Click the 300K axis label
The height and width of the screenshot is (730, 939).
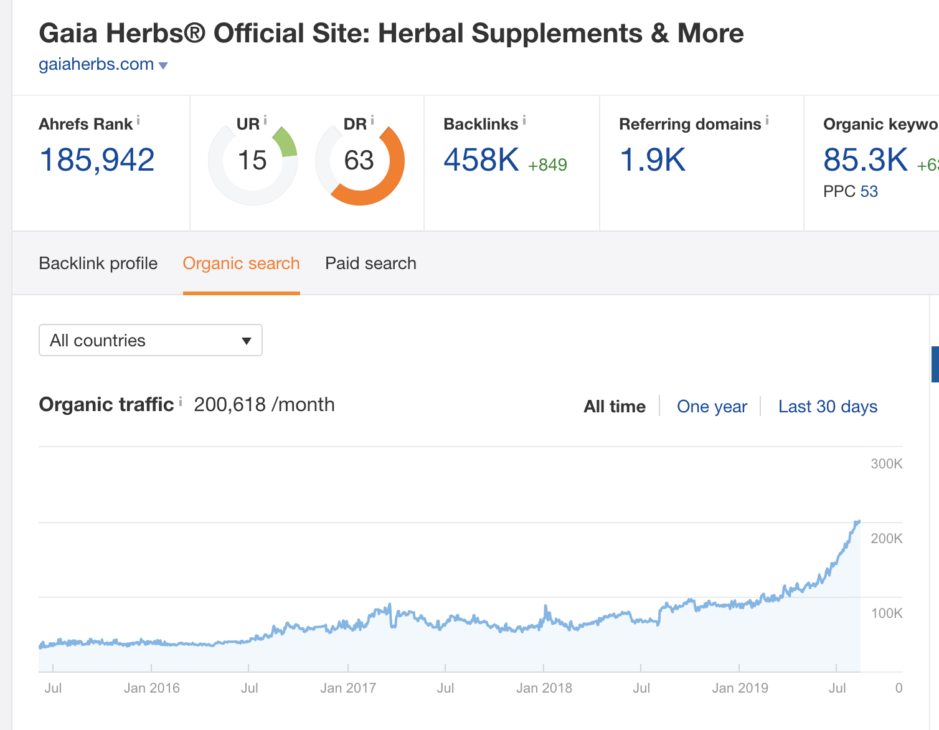click(x=886, y=464)
